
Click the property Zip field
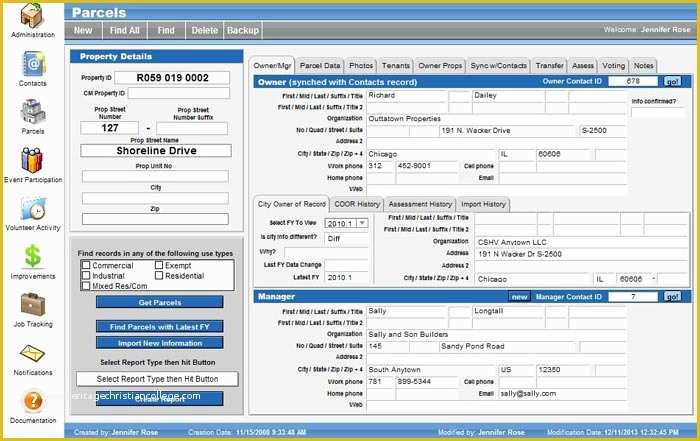coord(155,219)
